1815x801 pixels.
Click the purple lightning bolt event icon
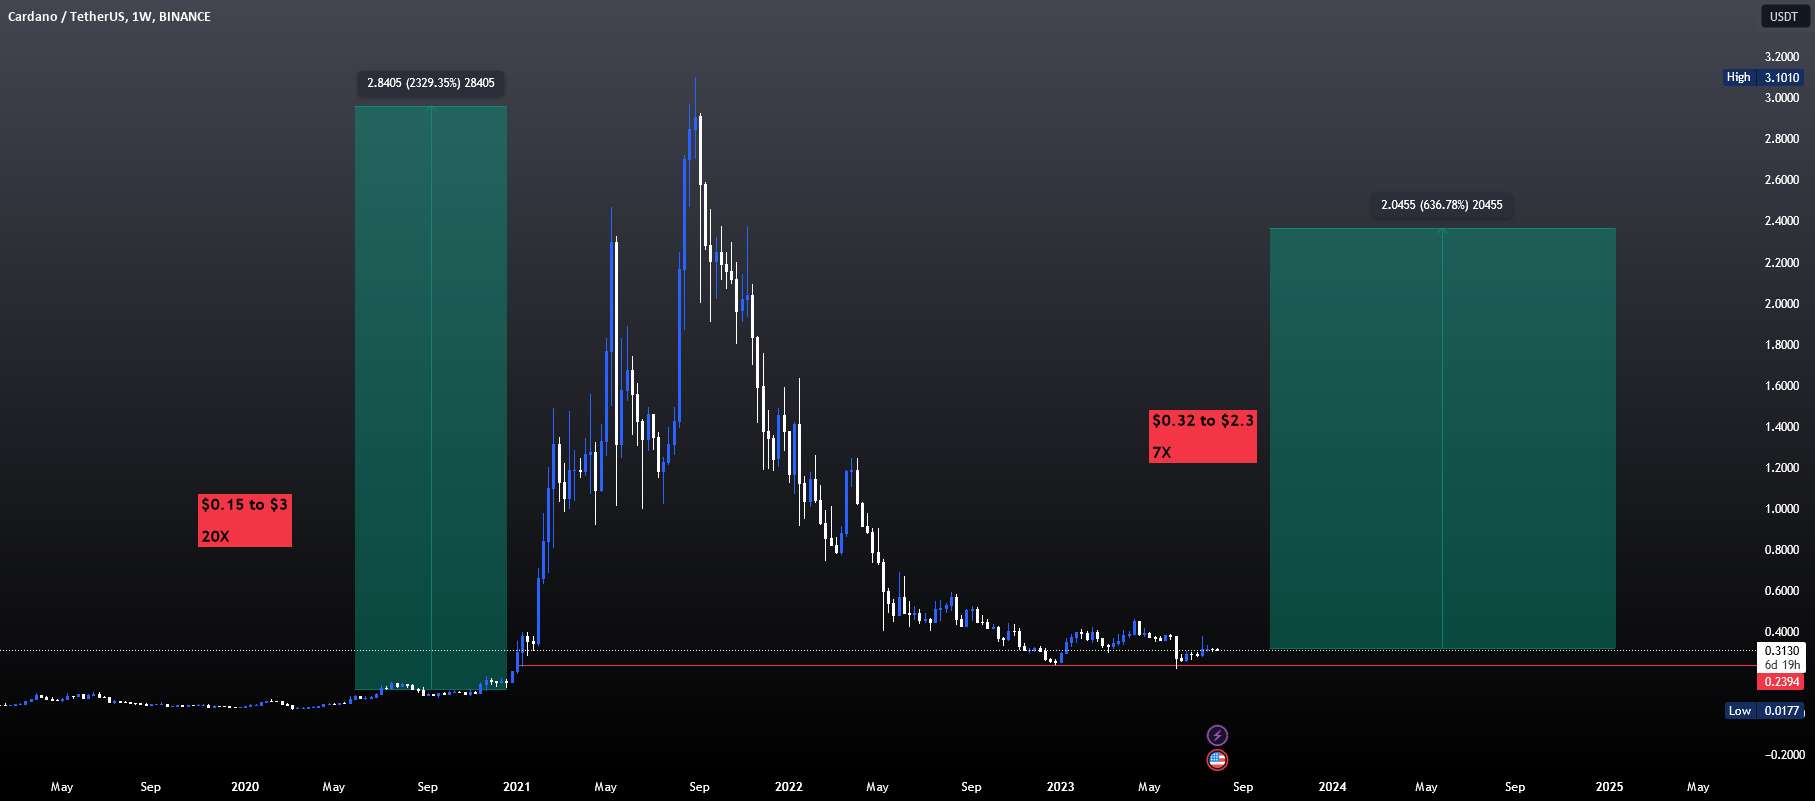[x=1217, y=735]
